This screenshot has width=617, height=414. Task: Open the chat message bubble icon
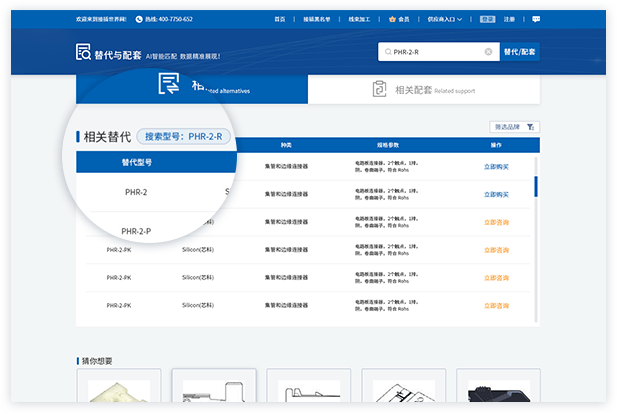536,19
